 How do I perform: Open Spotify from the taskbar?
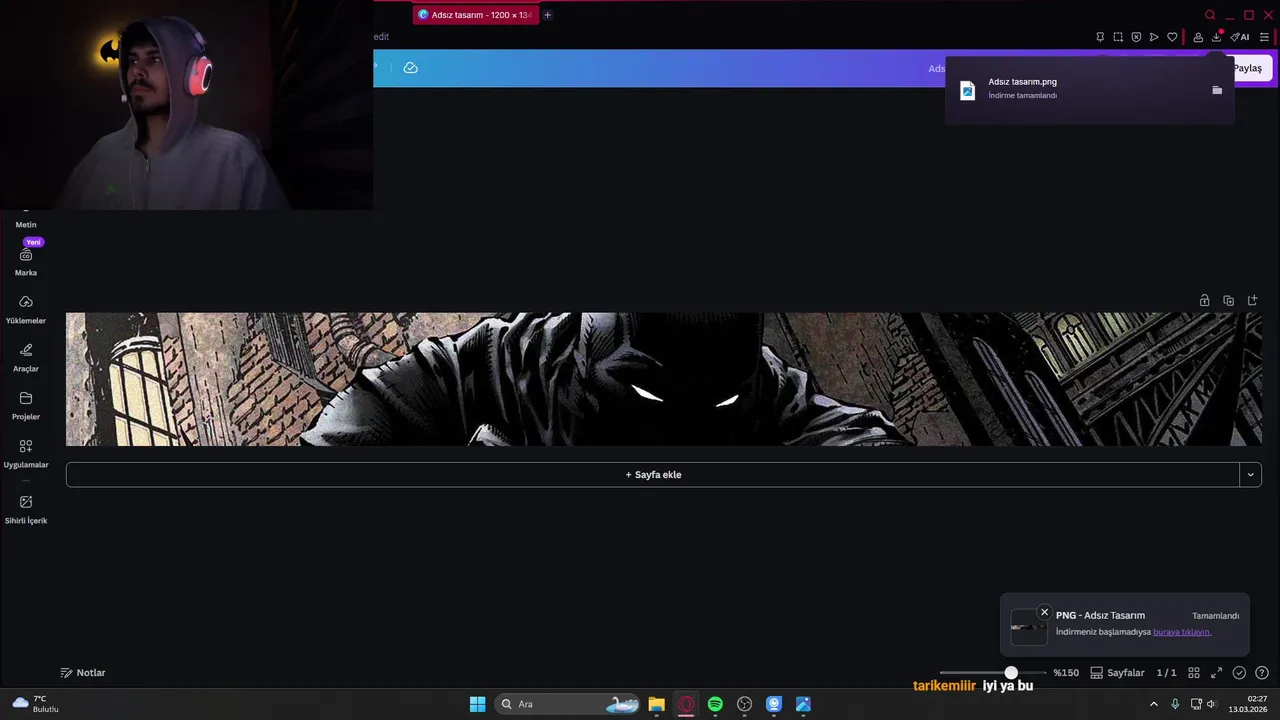click(x=715, y=704)
